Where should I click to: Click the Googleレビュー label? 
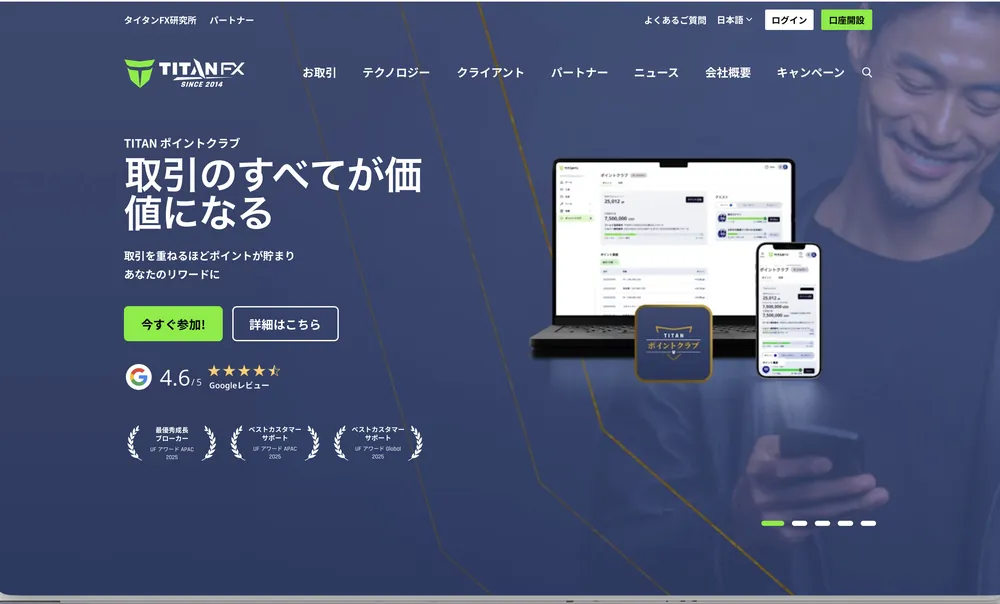(239, 385)
